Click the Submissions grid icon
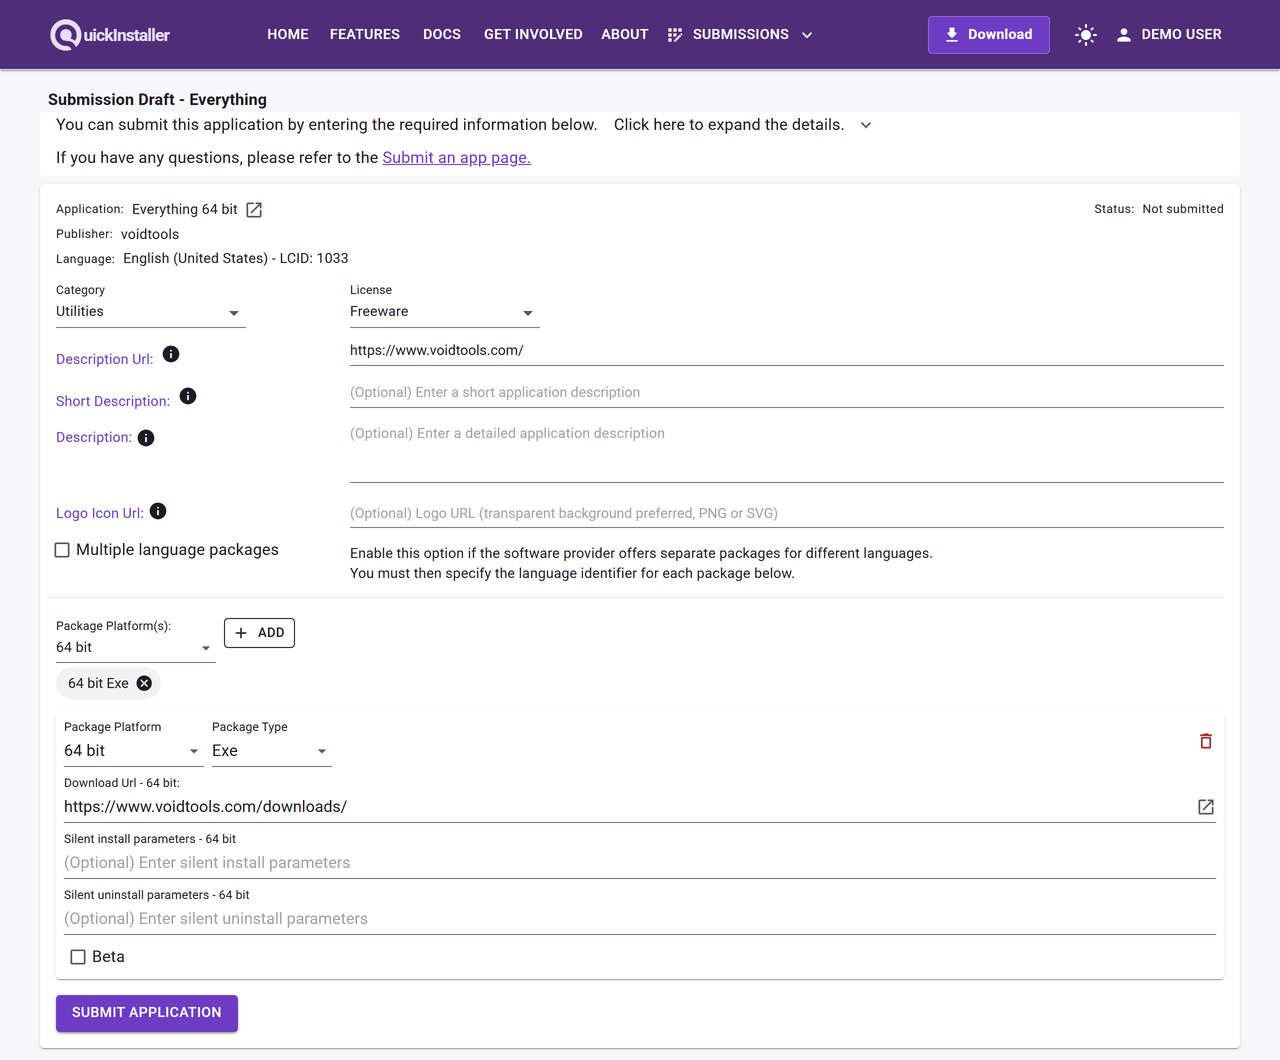This screenshot has height=1060, width=1280. click(x=675, y=35)
